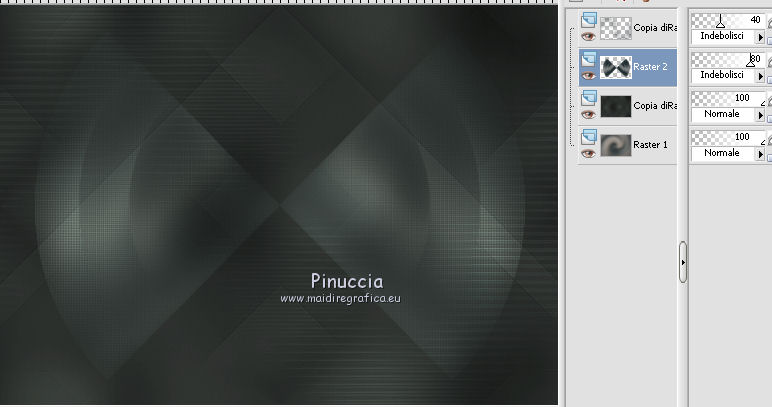Select the transparent checkerboard thumbnail of top Copia layer
This screenshot has height=407, width=772.
coord(615,28)
